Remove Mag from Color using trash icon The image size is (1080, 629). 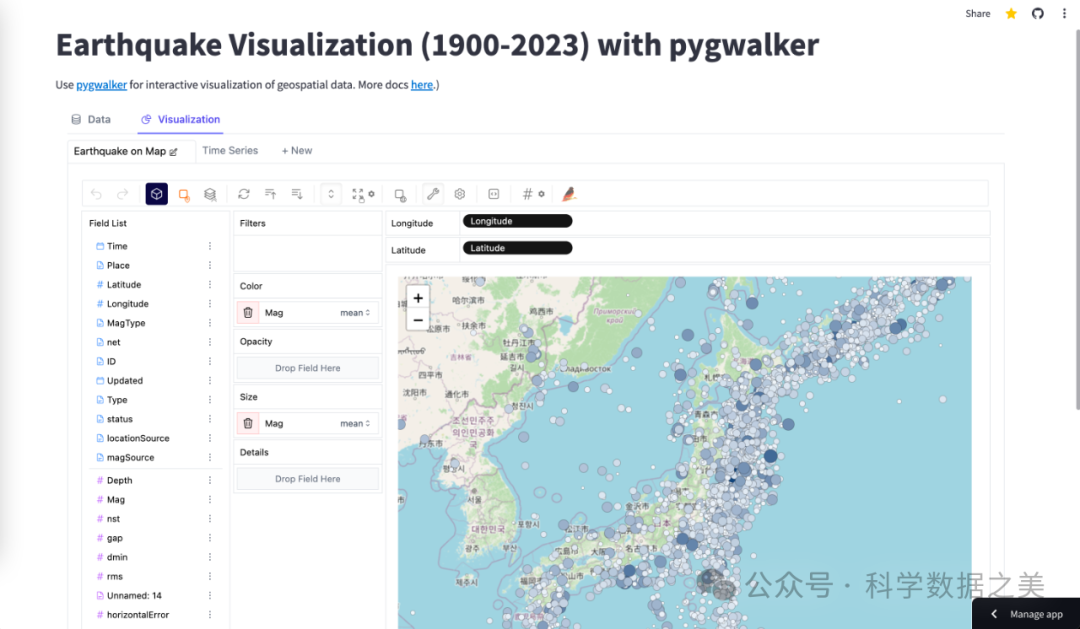click(248, 313)
